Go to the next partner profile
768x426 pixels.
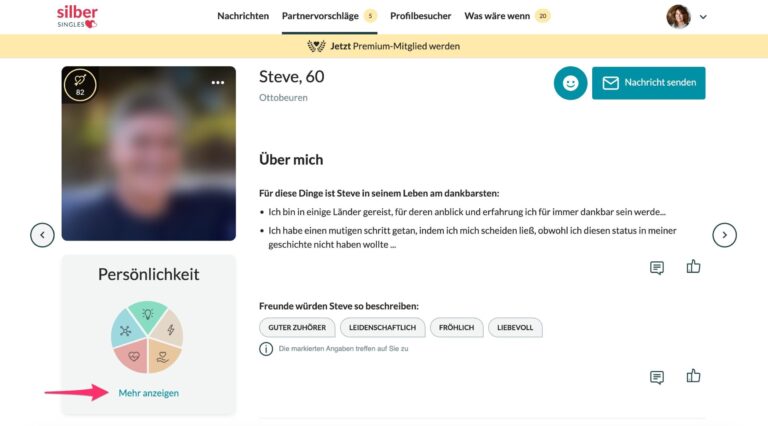[724, 235]
